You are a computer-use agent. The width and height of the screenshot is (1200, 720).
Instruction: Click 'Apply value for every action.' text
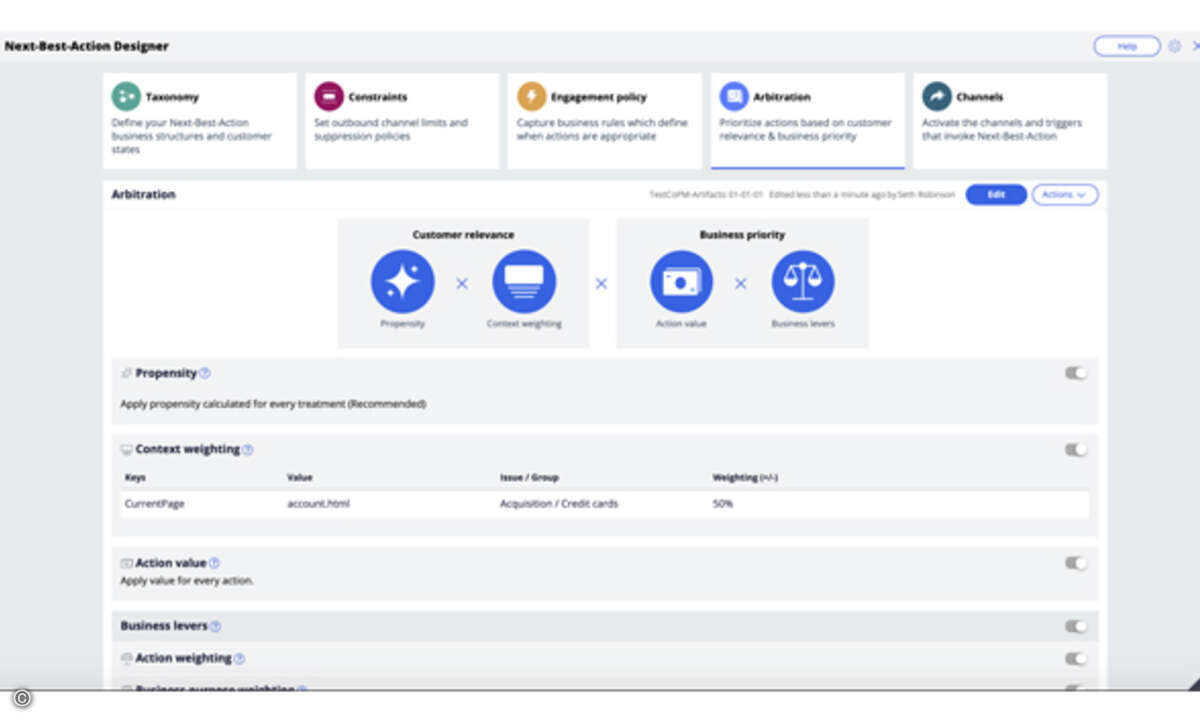click(187, 581)
